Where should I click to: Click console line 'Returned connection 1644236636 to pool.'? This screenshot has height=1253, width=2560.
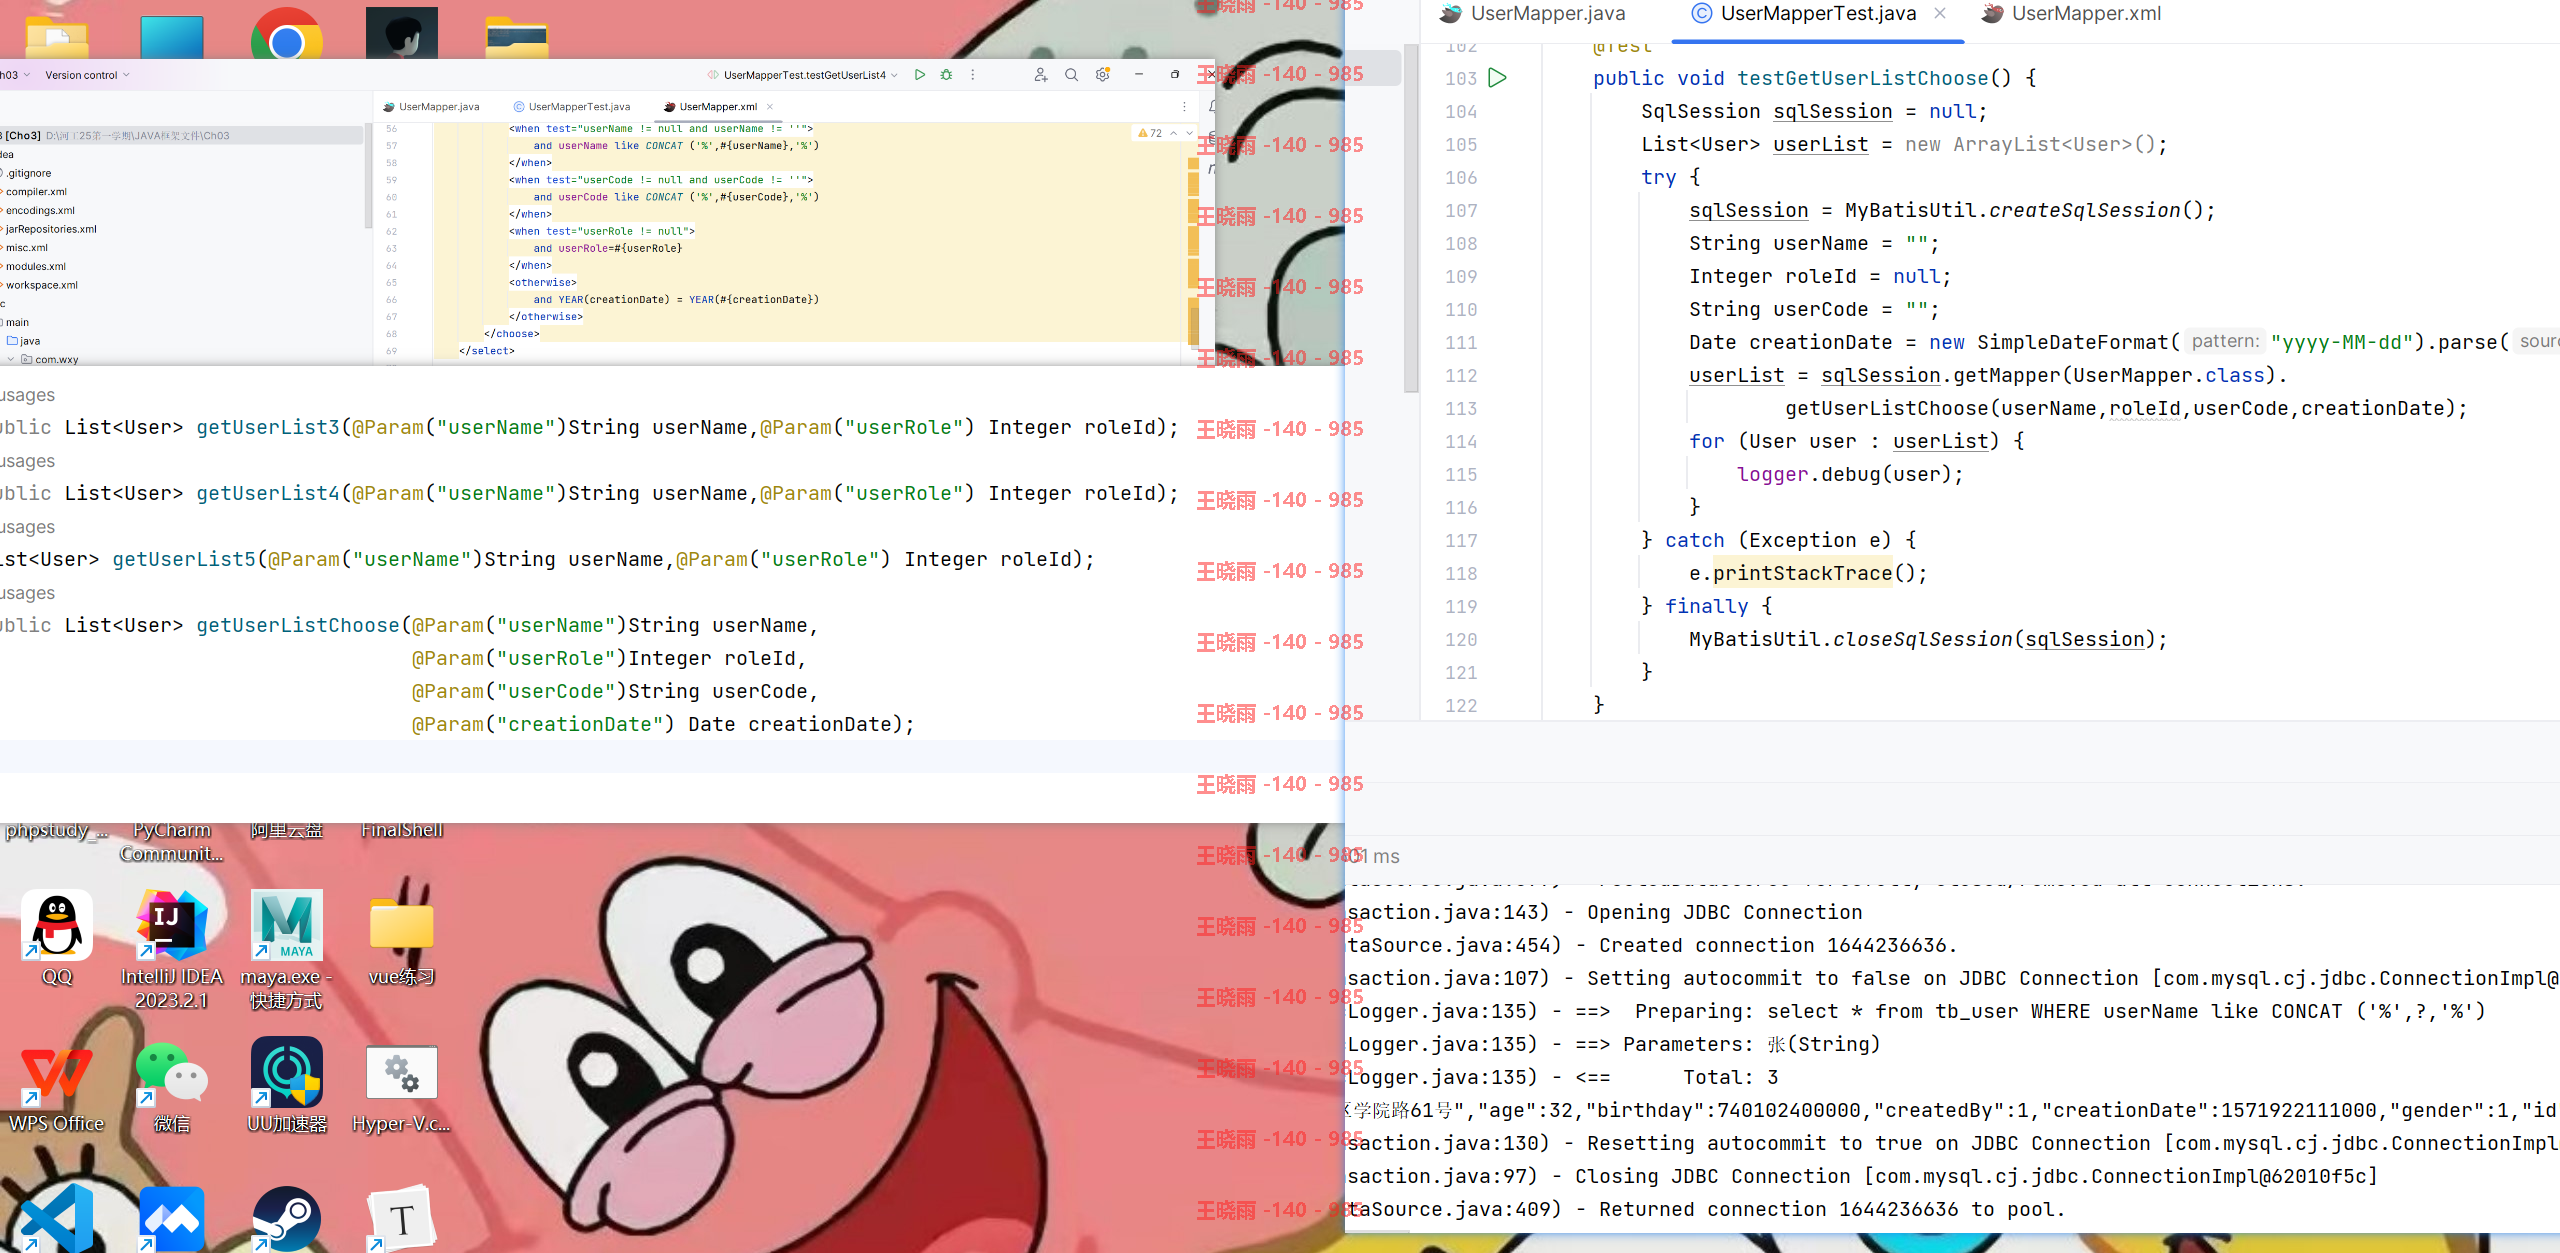pos(1832,1210)
